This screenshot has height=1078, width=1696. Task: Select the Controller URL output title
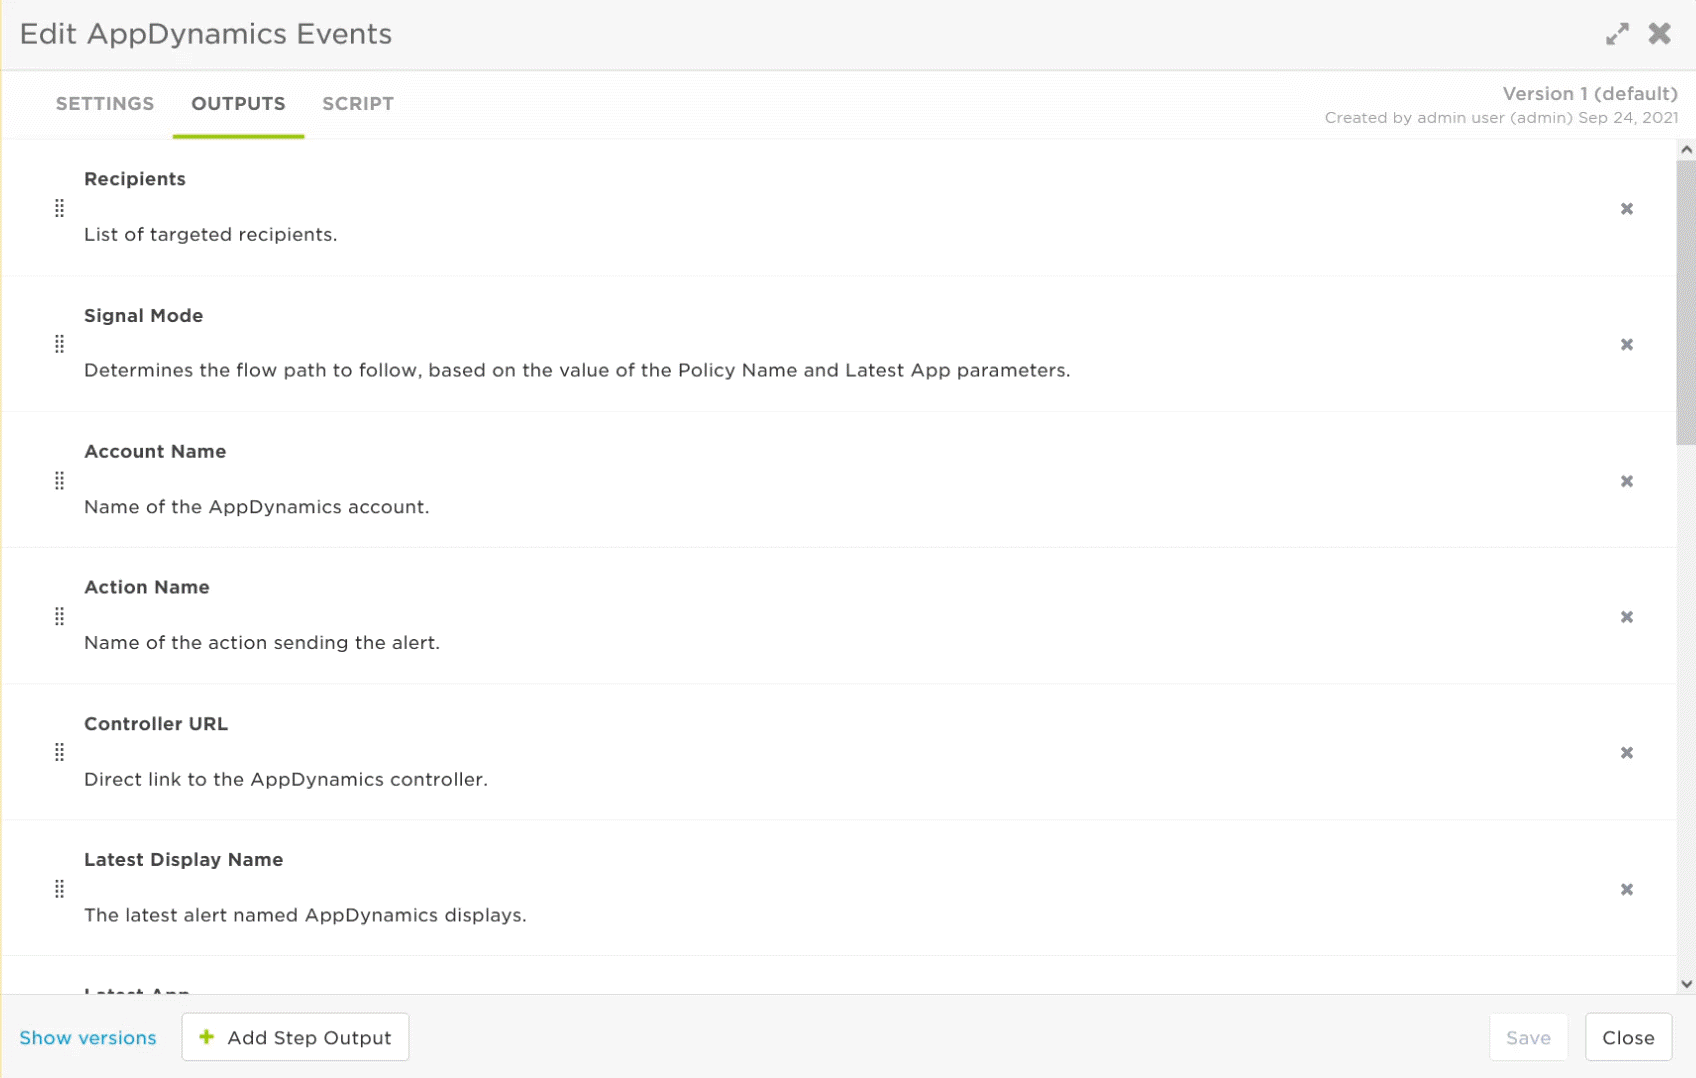click(x=156, y=724)
